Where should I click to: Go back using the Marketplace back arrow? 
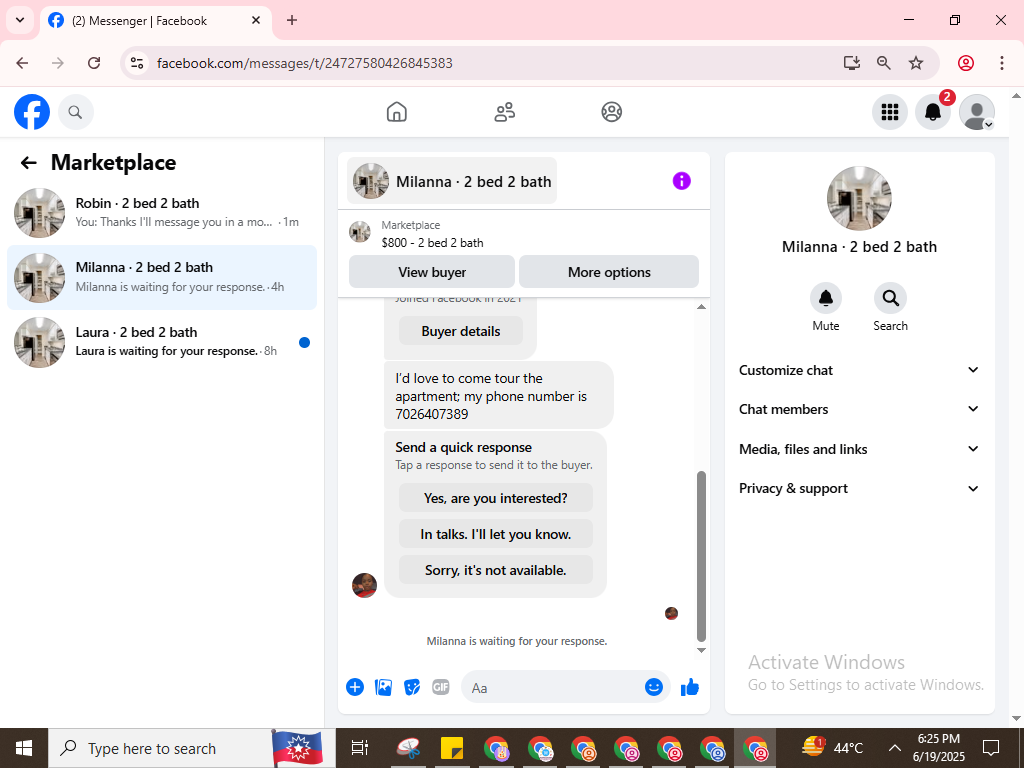tap(28, 163)
